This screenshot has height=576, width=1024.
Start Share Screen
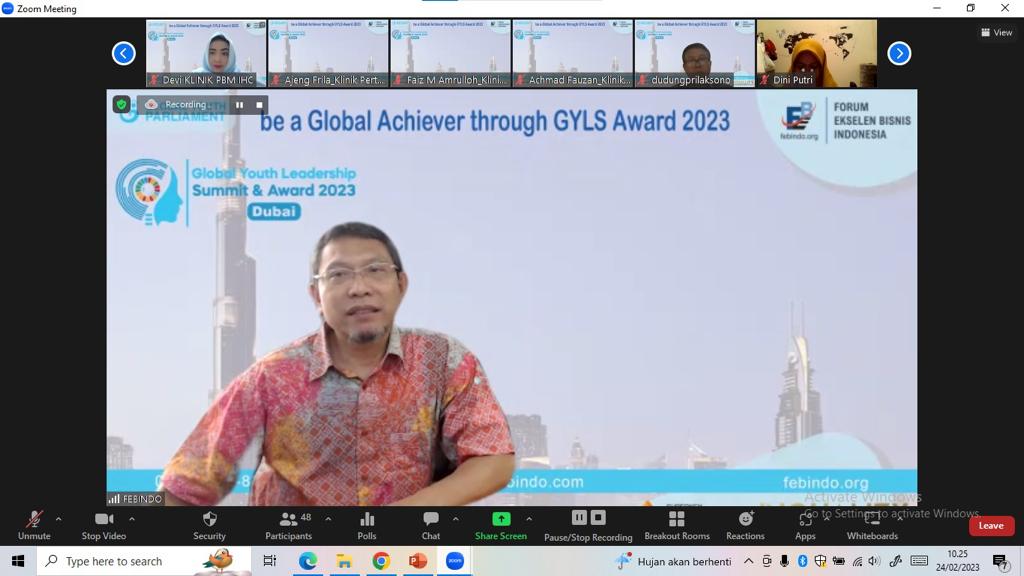click(501, 526)
